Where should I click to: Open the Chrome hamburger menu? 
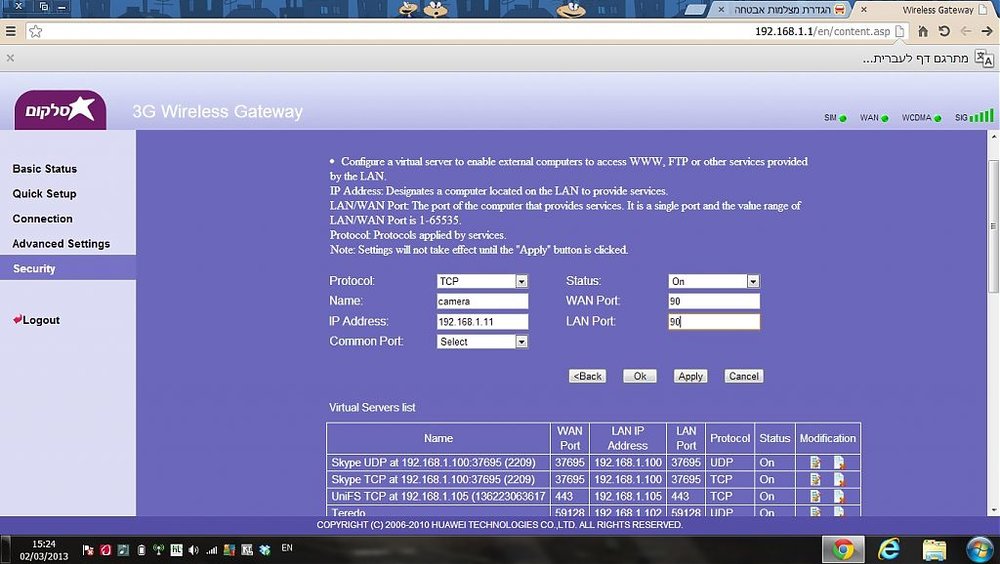[x=10, y=31]
